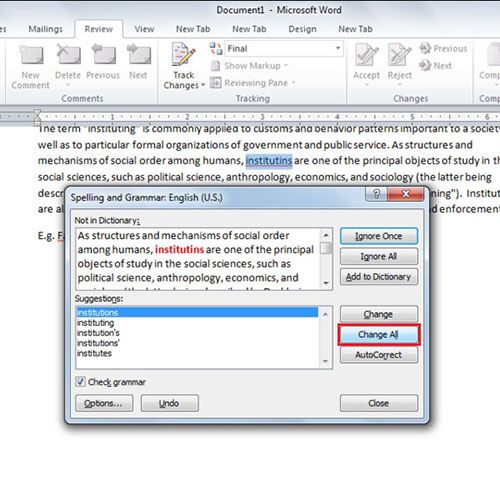The height and width of the screenshot is (500, 500).
Task: Toggle the Check grammar checkbox
Action: point(80,382)
